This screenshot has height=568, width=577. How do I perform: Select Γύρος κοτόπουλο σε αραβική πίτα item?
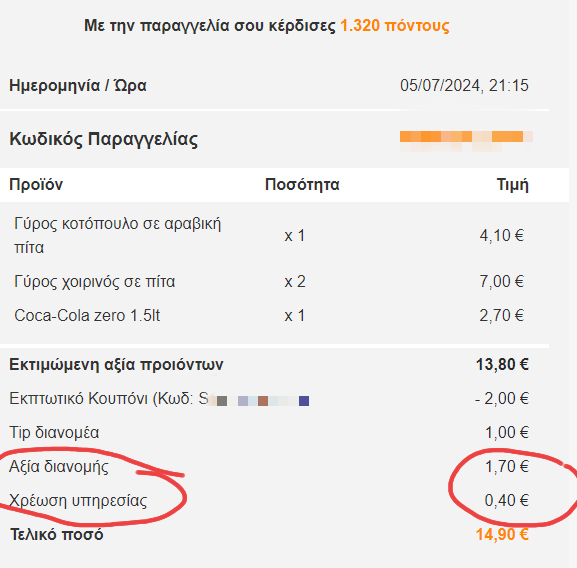(117, 235)
